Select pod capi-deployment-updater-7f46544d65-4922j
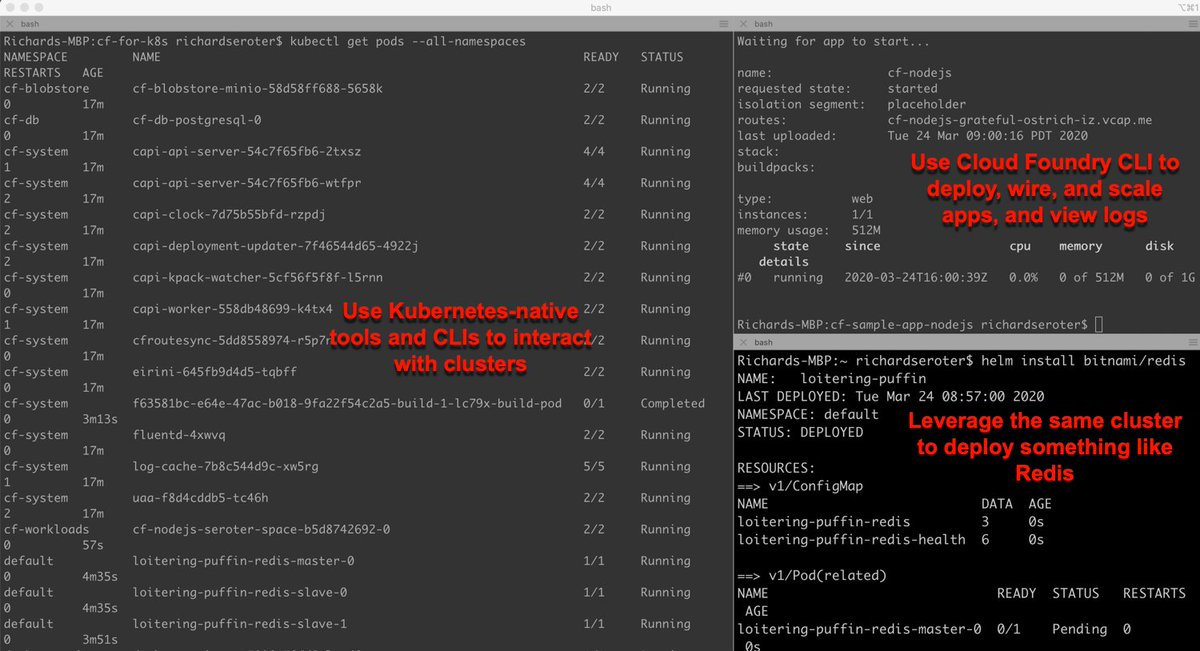Viewport: 1200px width, 651px height. 275,246
